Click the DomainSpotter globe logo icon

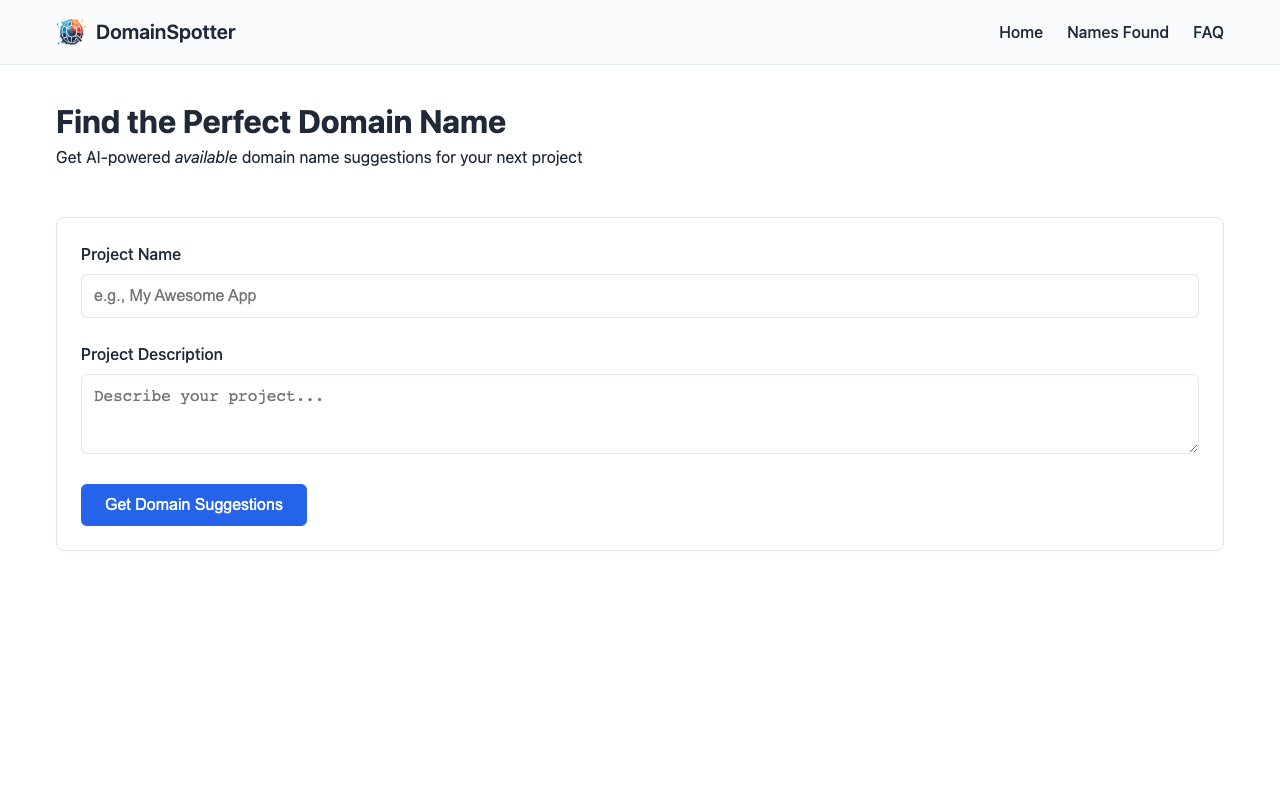[71, 32]
